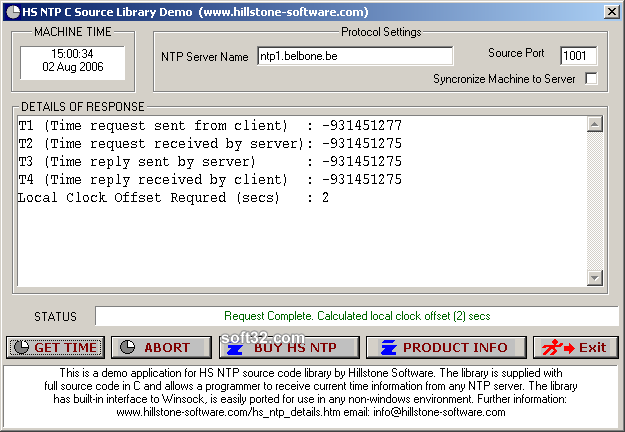Select the Local Clock Offset Requred line
This screenshot has height=432, width=625.
point(173,197)
